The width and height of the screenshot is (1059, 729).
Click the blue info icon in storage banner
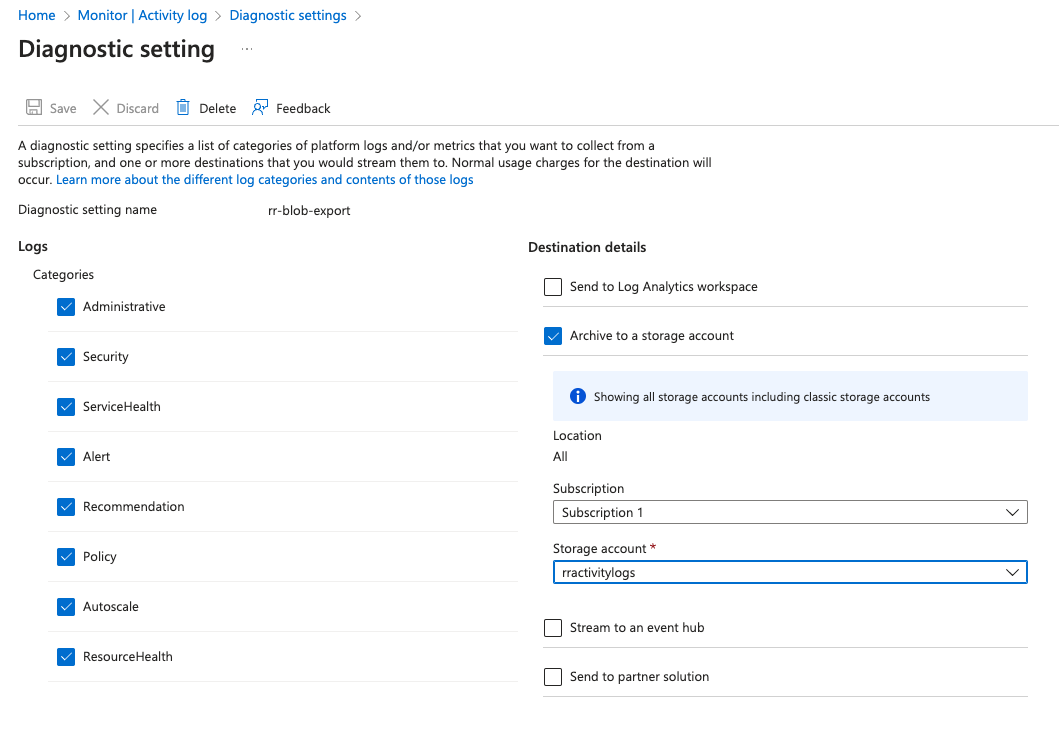coord(577,397)
